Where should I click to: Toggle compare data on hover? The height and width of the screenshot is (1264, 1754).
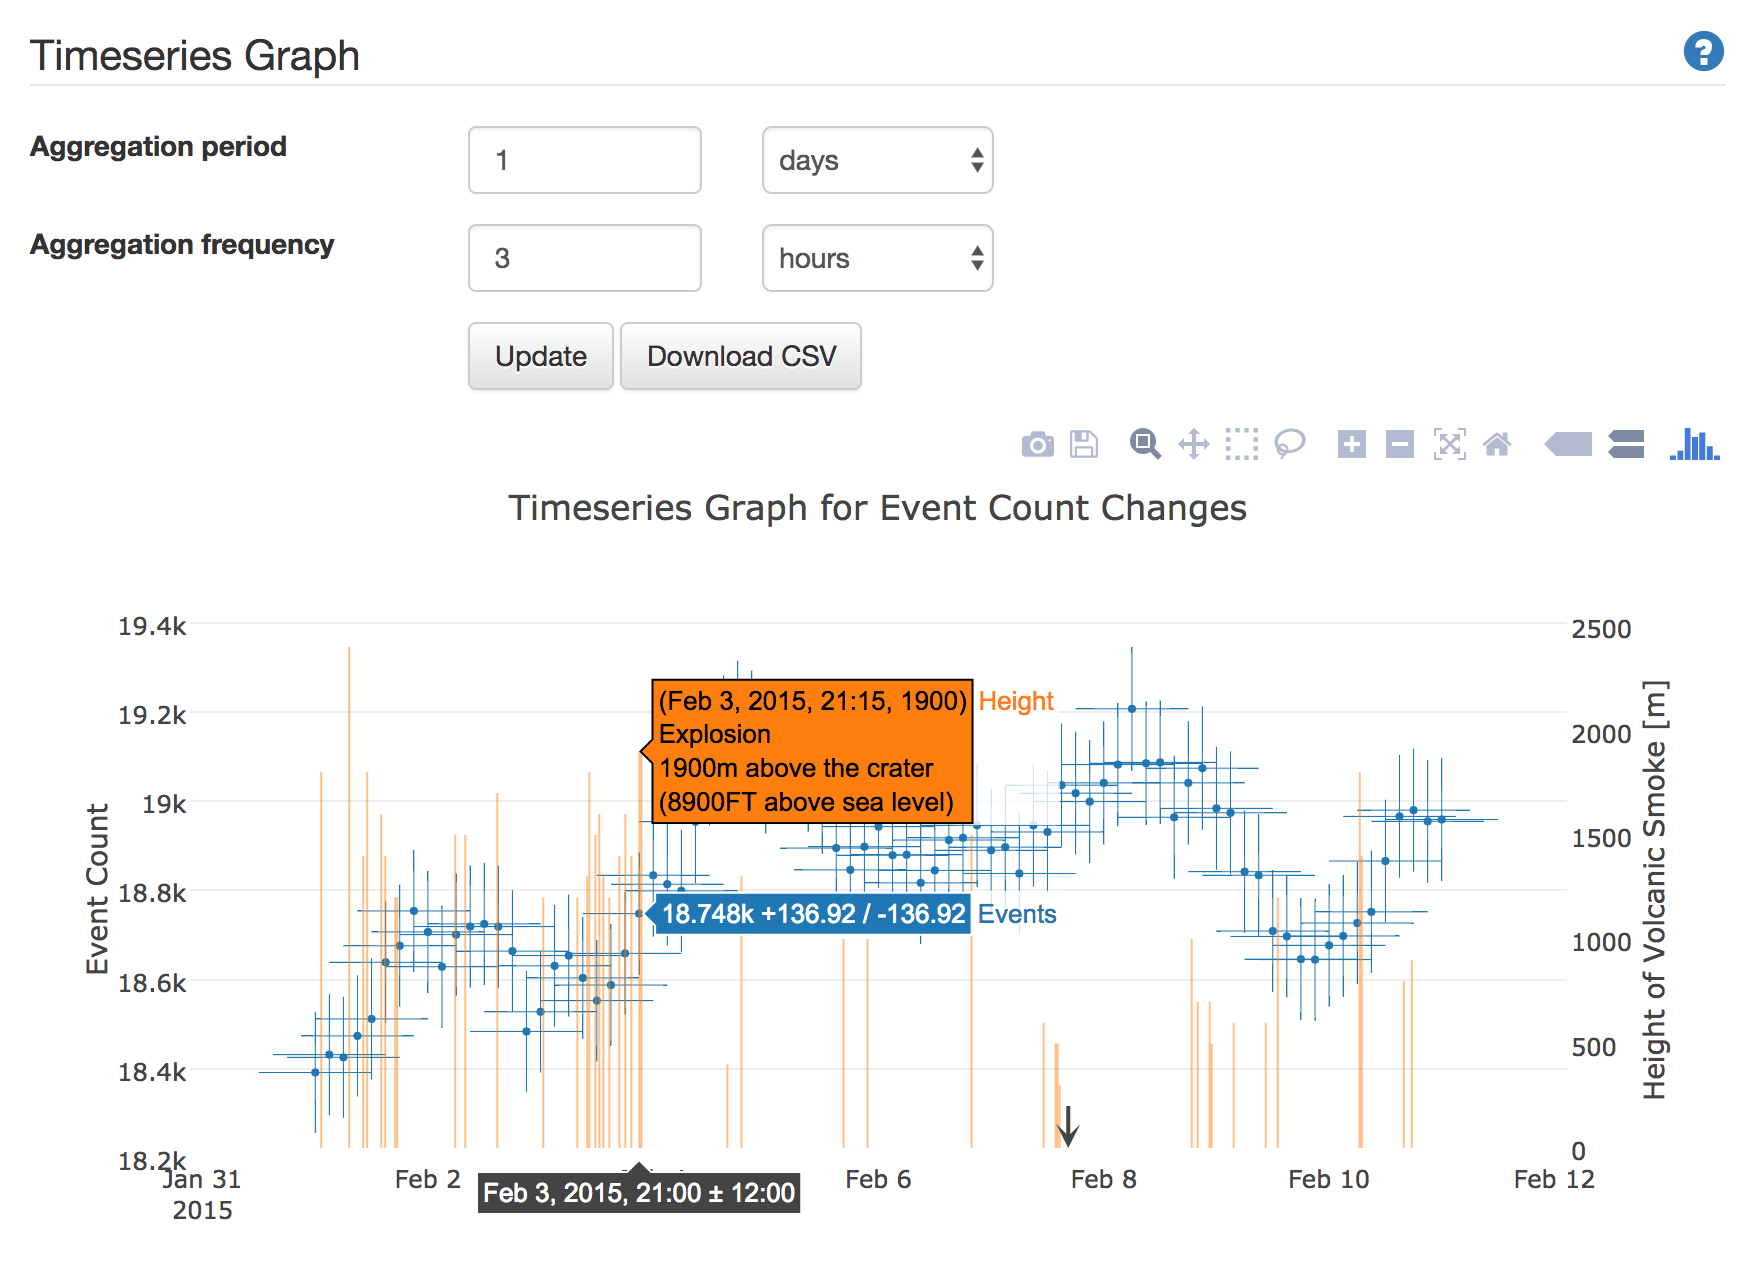click(x=1626, y=444)
